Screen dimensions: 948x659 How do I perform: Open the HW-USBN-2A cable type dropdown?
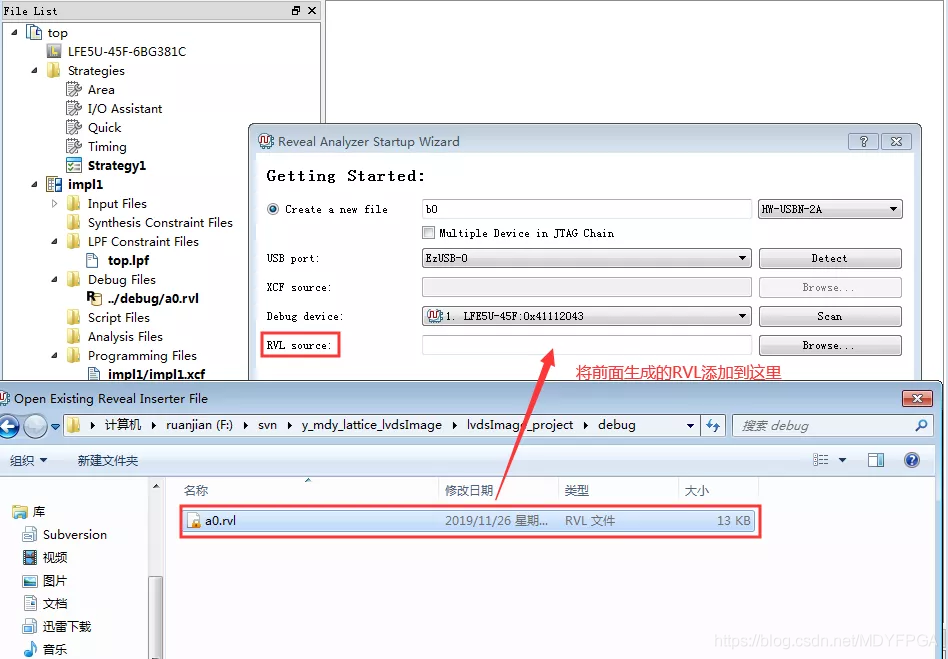[x=830, y=209]
